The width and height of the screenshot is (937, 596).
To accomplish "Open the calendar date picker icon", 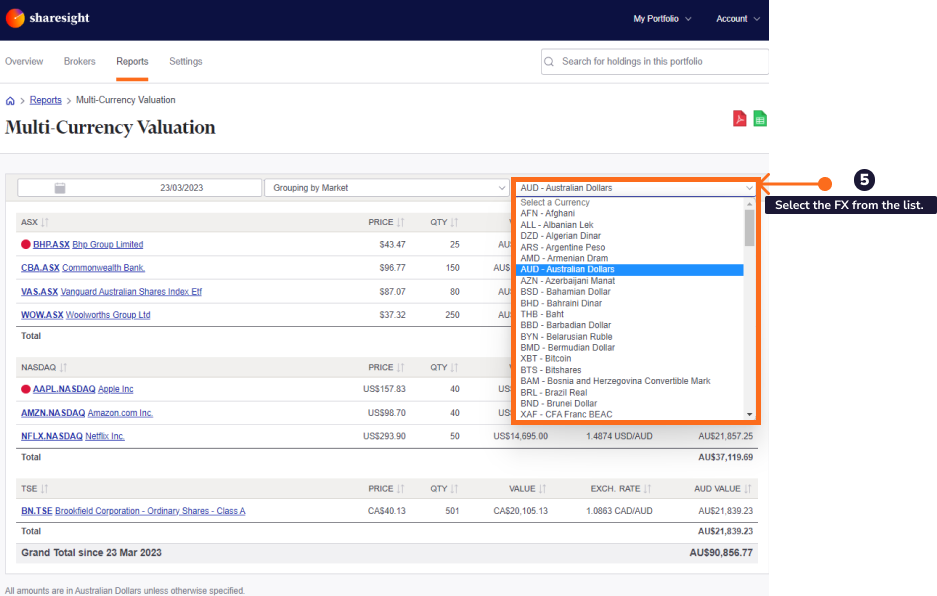I will coord(60,188).
